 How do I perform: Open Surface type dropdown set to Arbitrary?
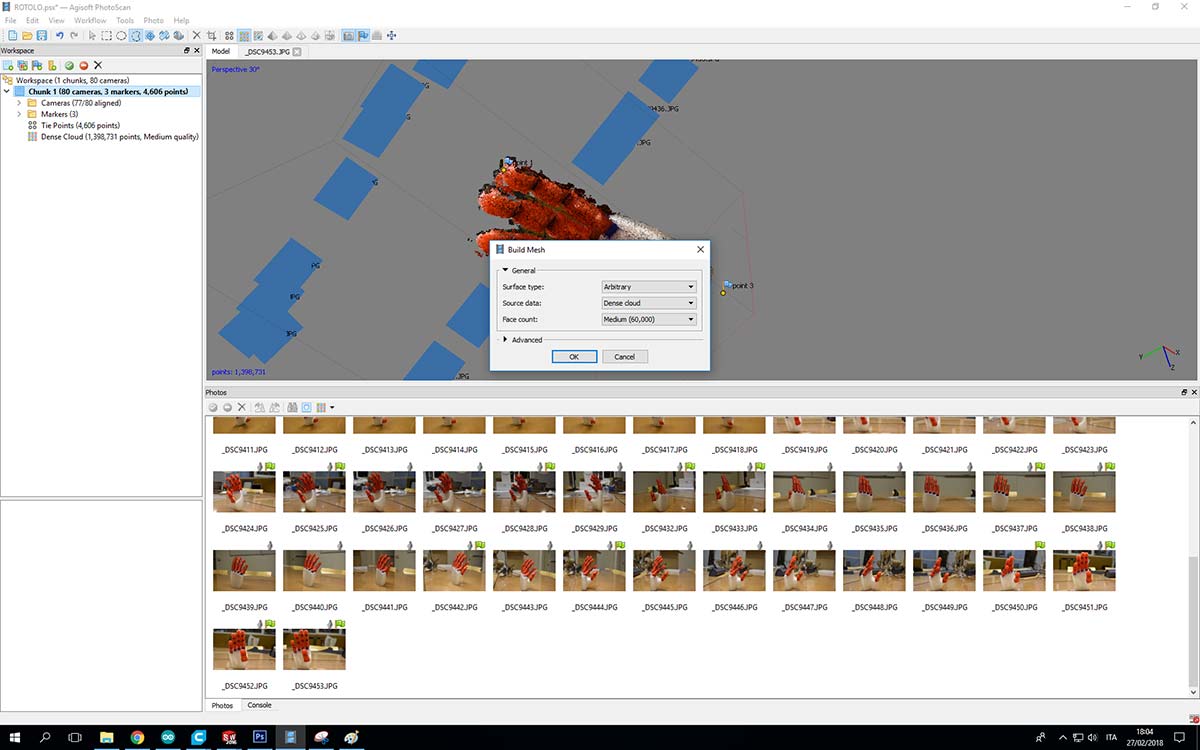tap(648, 287)
